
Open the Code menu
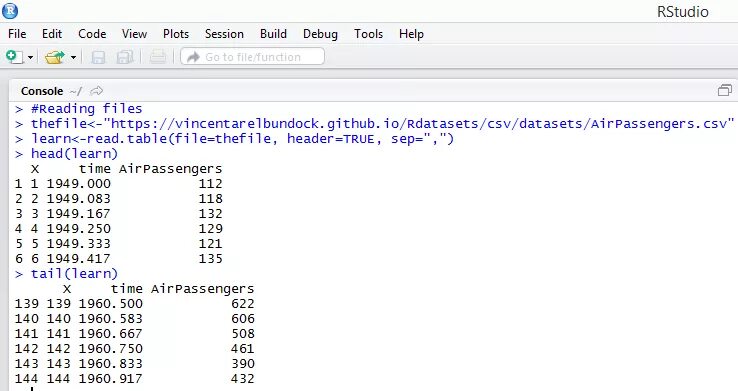point(92,34)
